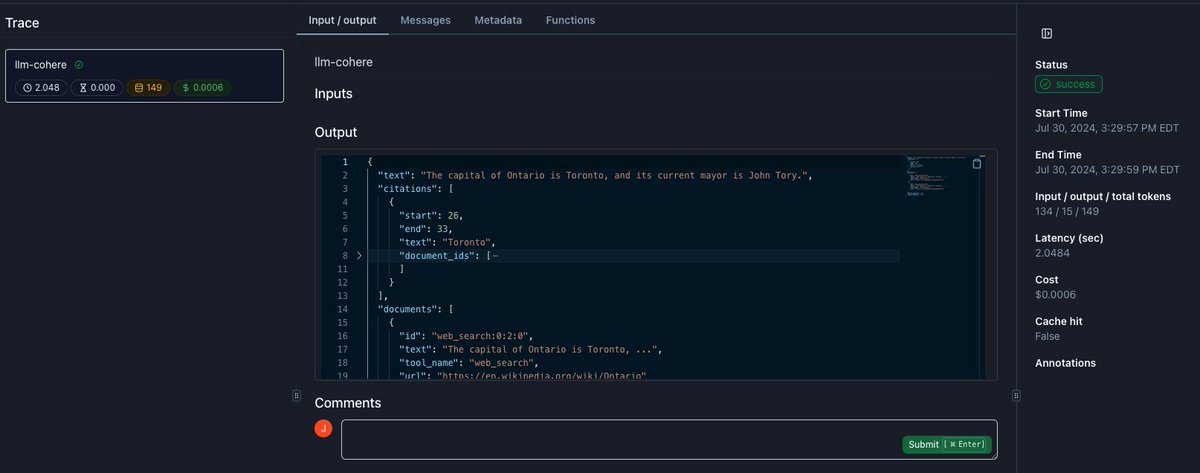
Task: Click output line with "The capital of Ontario is Toronto"
Action: point(595,176)
